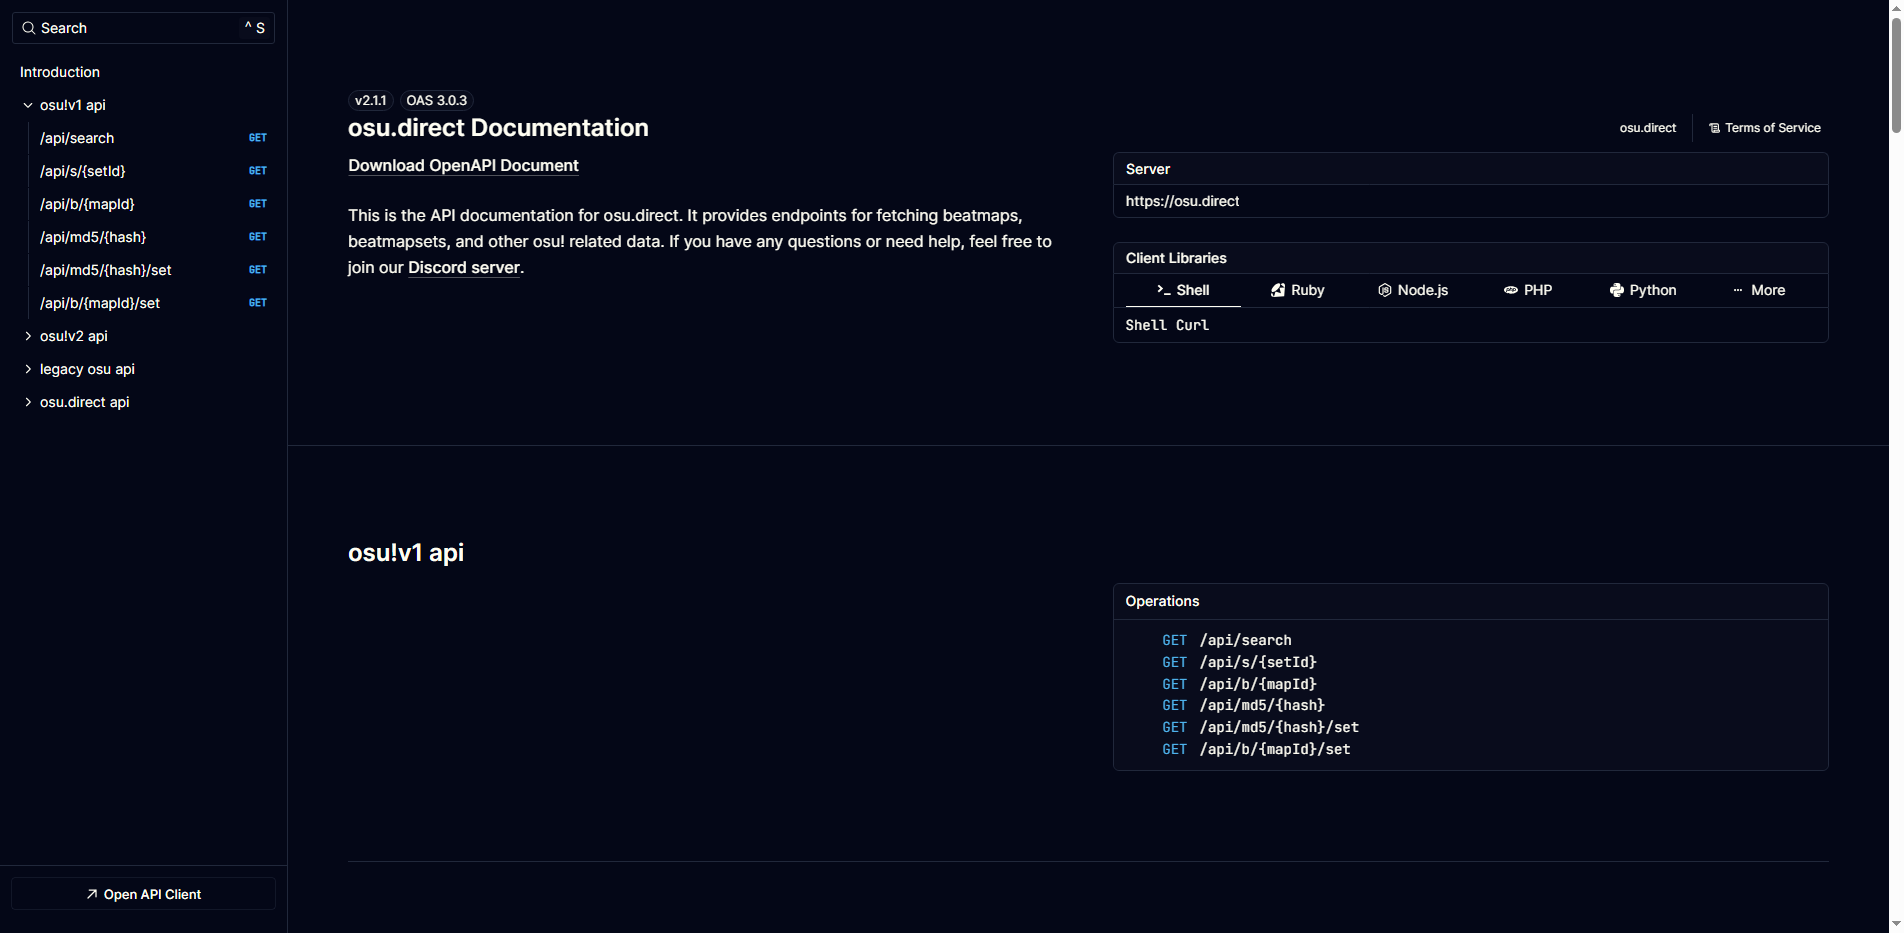Click GET /api/b/{mapId} in Operations list
Screen dimensions: 1904x933
point(1239,684)
